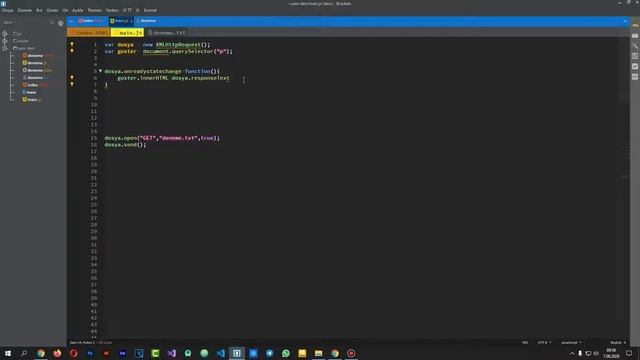This screenshot has height=360, width=640.
Task: Open the working files dropdown in the sidebar header
Action: [9, 22]
